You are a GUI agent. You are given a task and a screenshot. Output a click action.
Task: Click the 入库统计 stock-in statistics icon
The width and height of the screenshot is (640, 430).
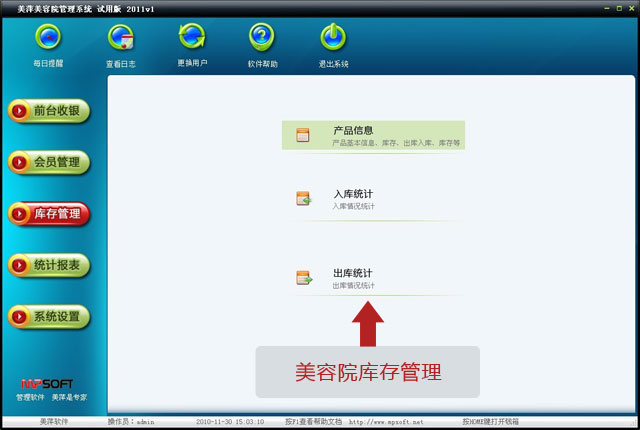303,198
